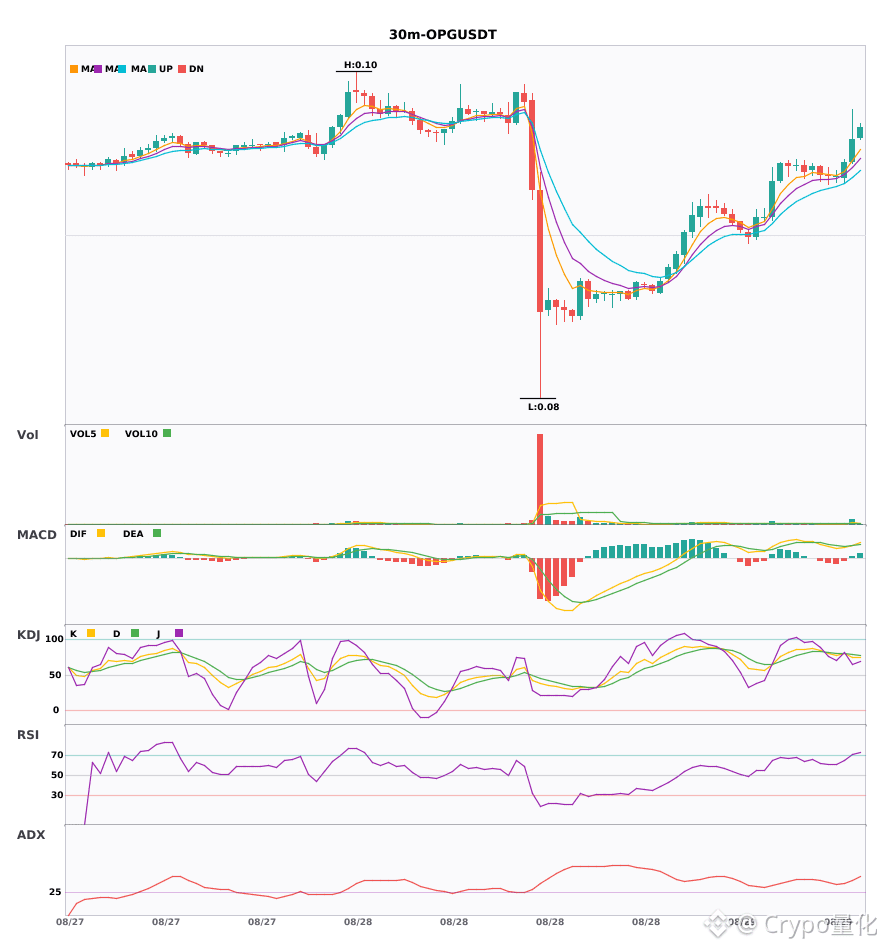Click the Vol panel label

click(x=28, y=435)
